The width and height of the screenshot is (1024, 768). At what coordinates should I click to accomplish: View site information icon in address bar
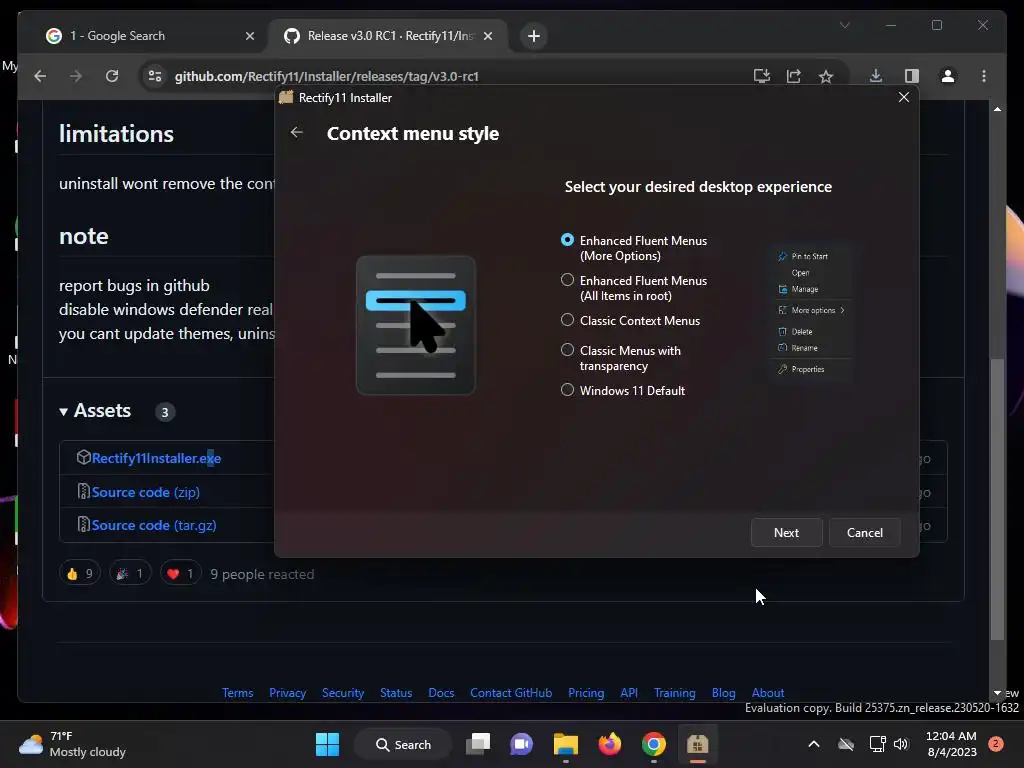[x=155, y=76]
